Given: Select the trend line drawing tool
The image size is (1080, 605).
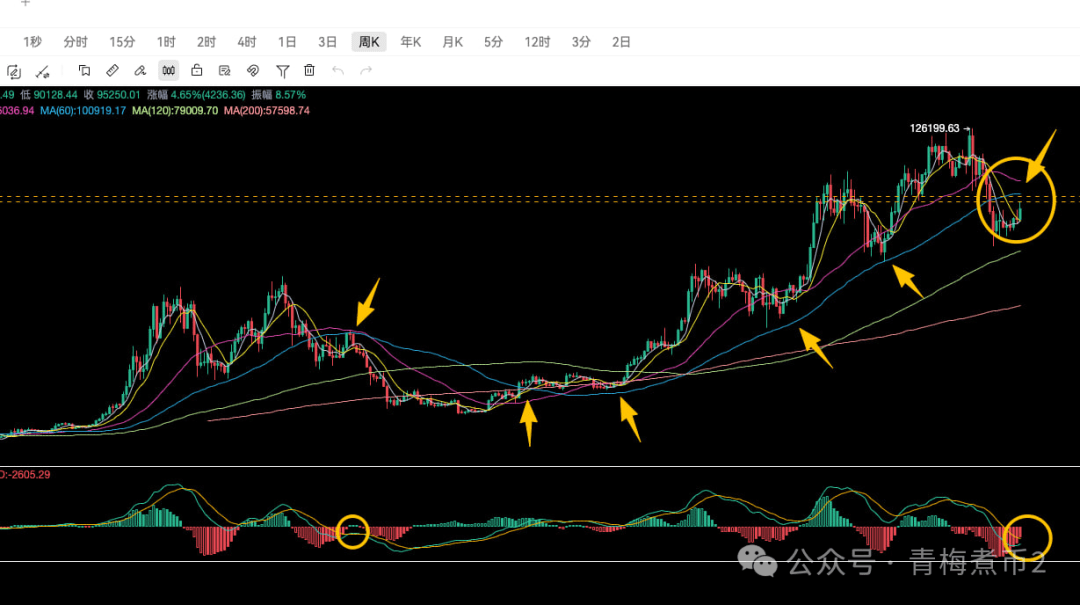Looking at the screenshot, I should (43, 71).
